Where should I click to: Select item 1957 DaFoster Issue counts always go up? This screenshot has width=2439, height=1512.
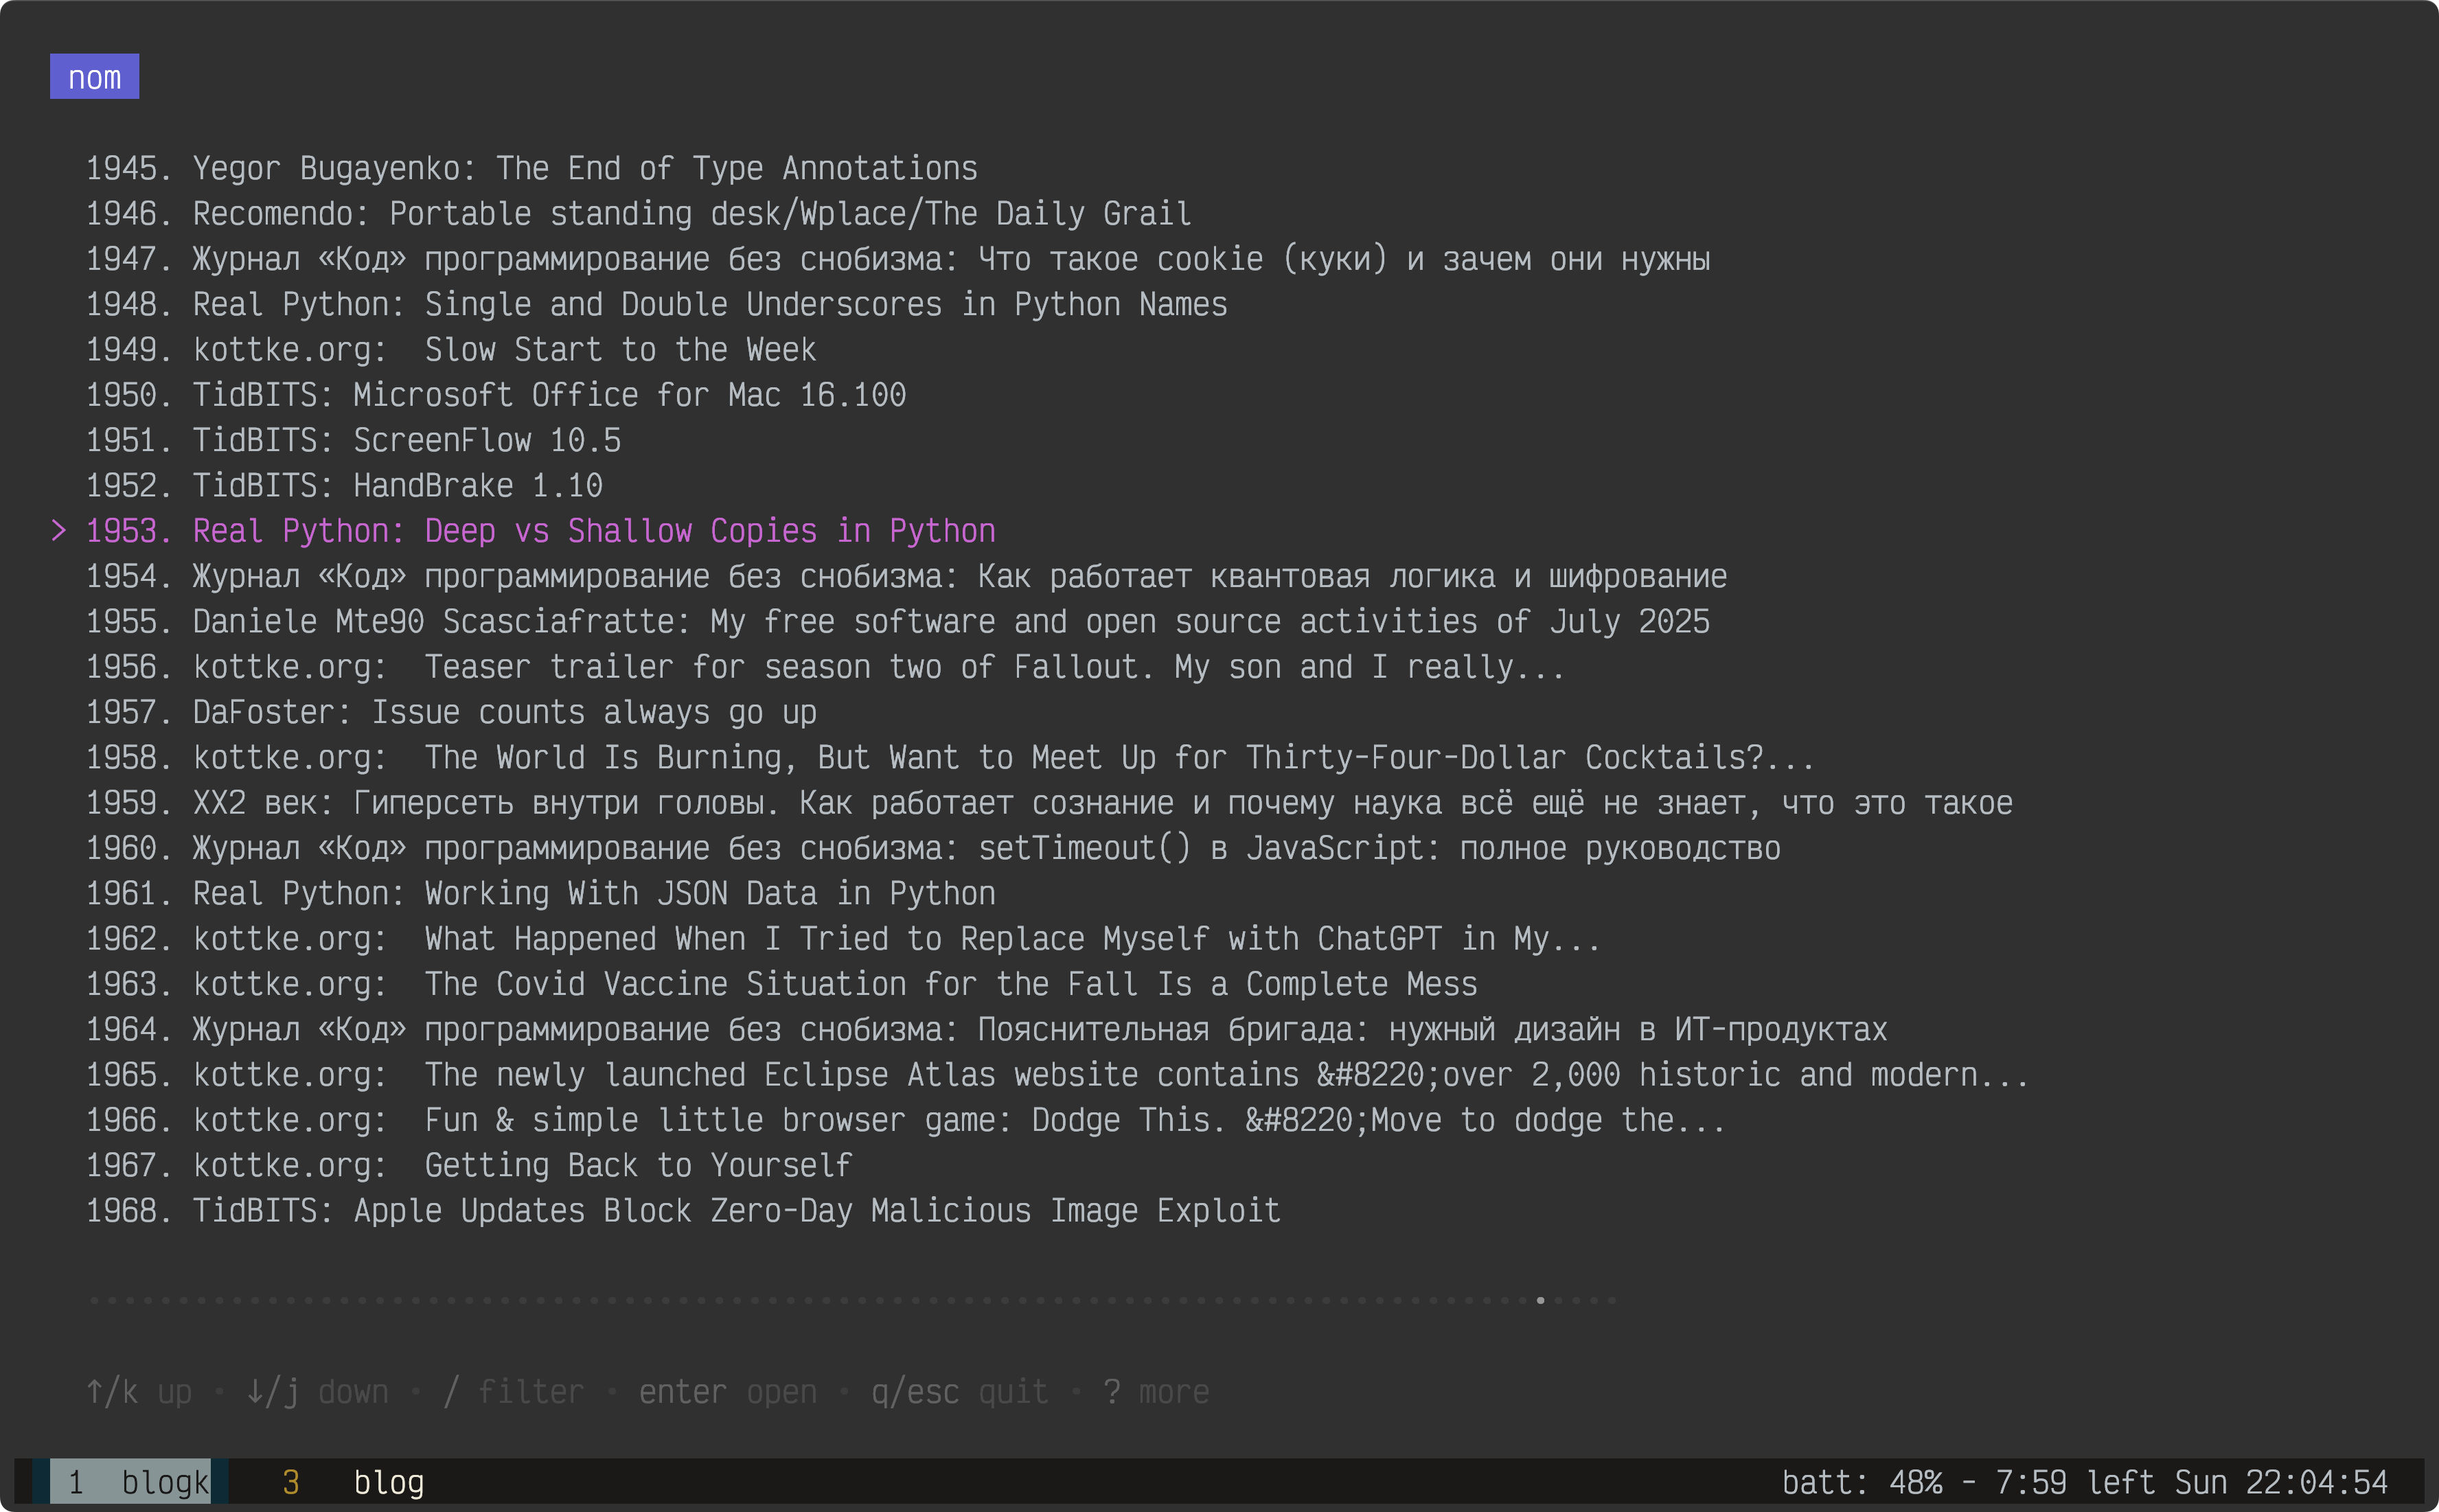tap(451, 712)
